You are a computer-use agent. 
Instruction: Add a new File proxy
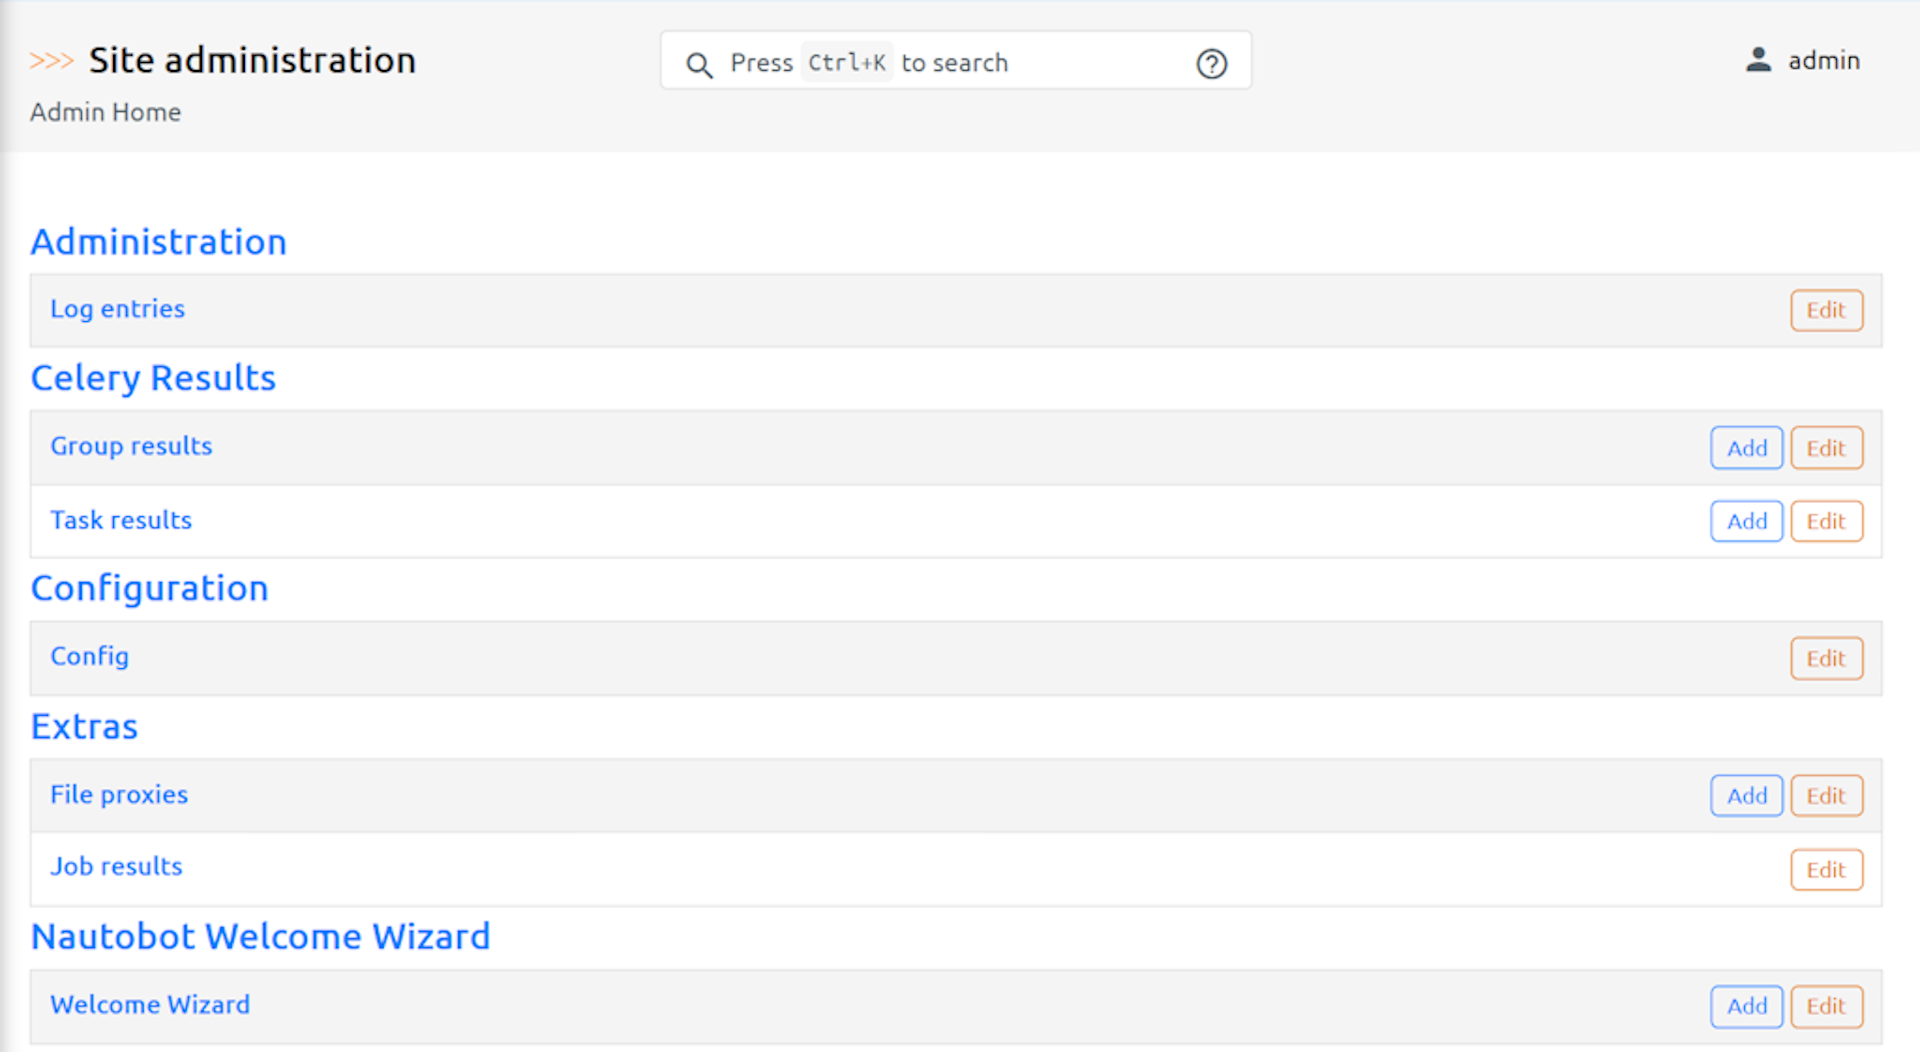coord(1746,796)
